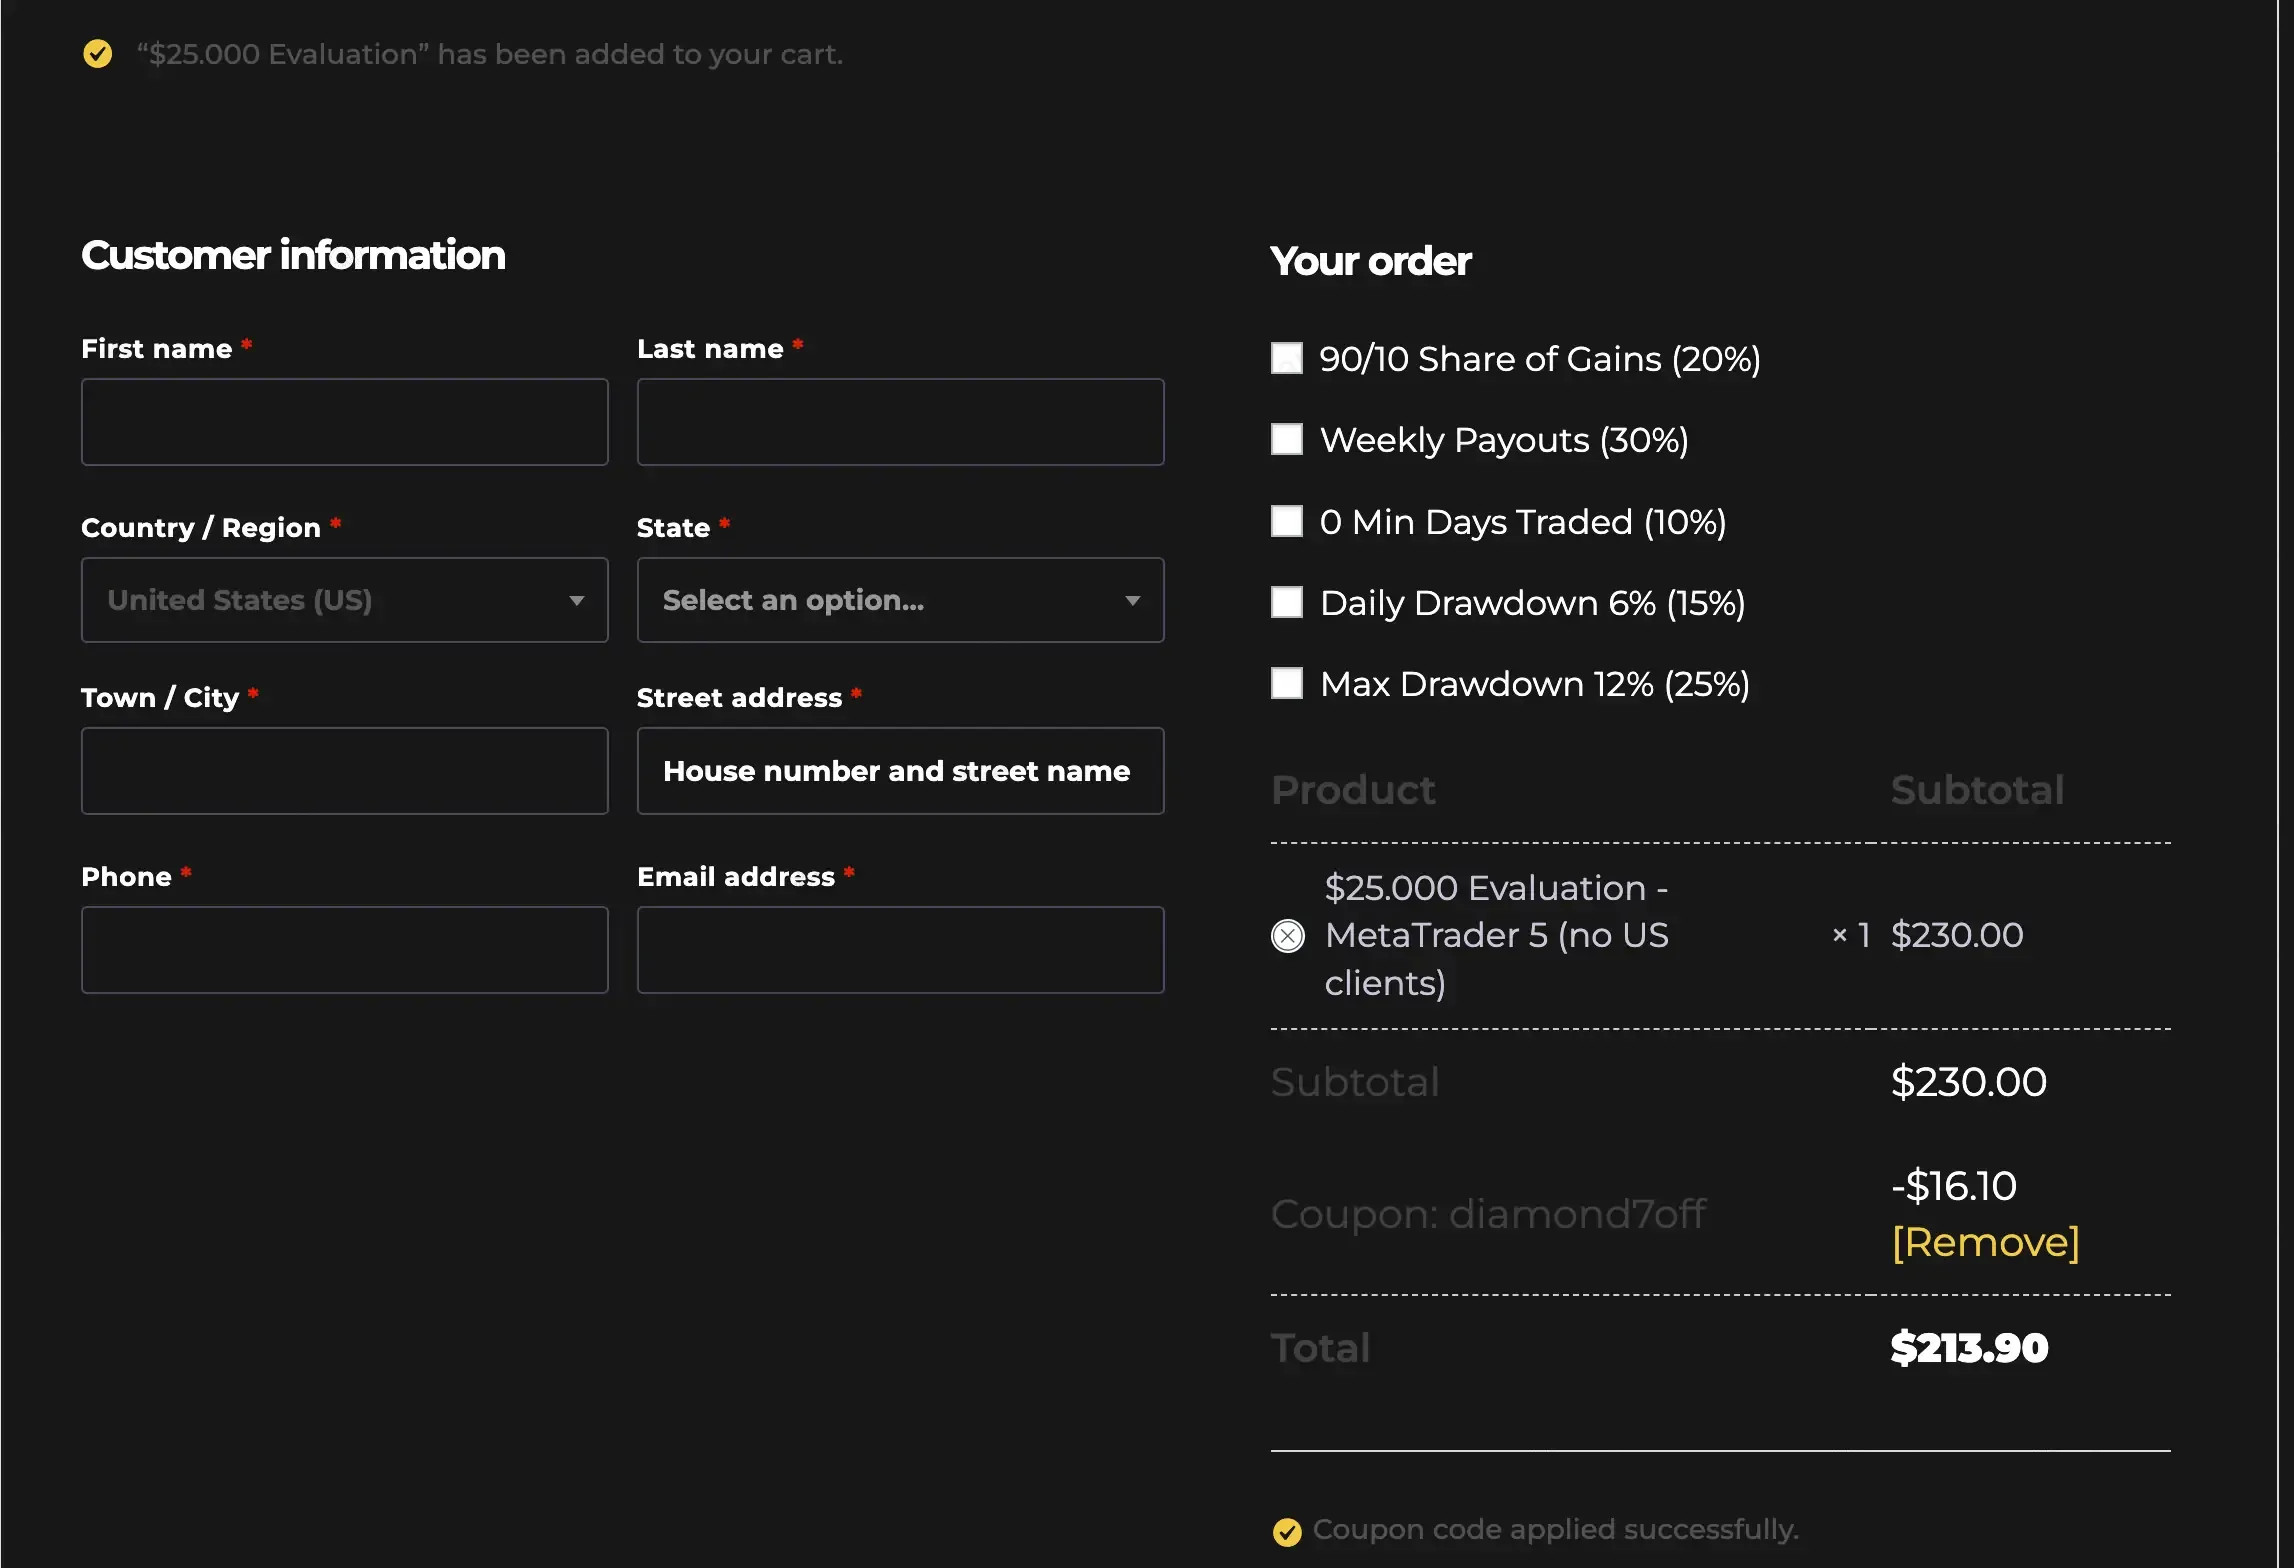Toggle 0 Min Days Traded checkbox
This screenshot has height=1568, width=2294.
1286,521
